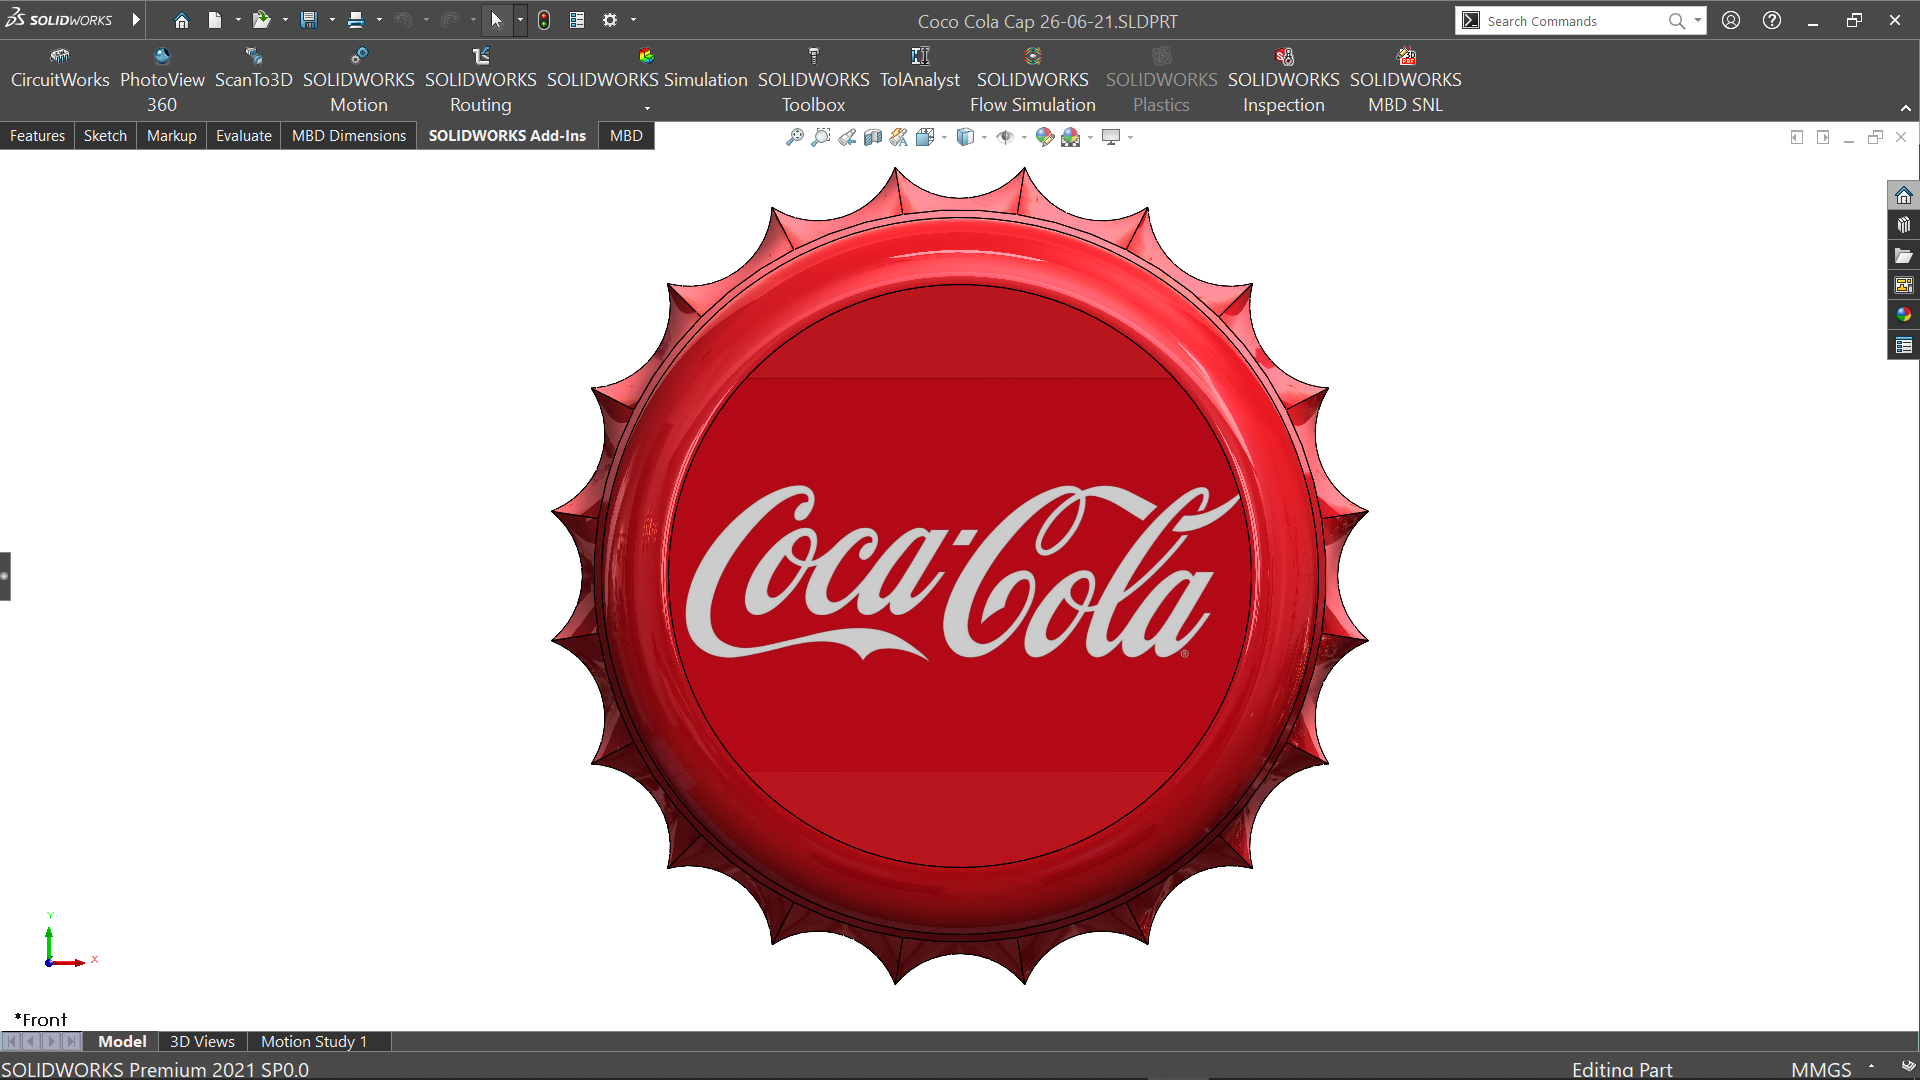Image resolution: width=1920 pixels, height=1080 pixels.
Task: Toggle SOLIDWORKS Routing add-in
Action: (481, 80)
